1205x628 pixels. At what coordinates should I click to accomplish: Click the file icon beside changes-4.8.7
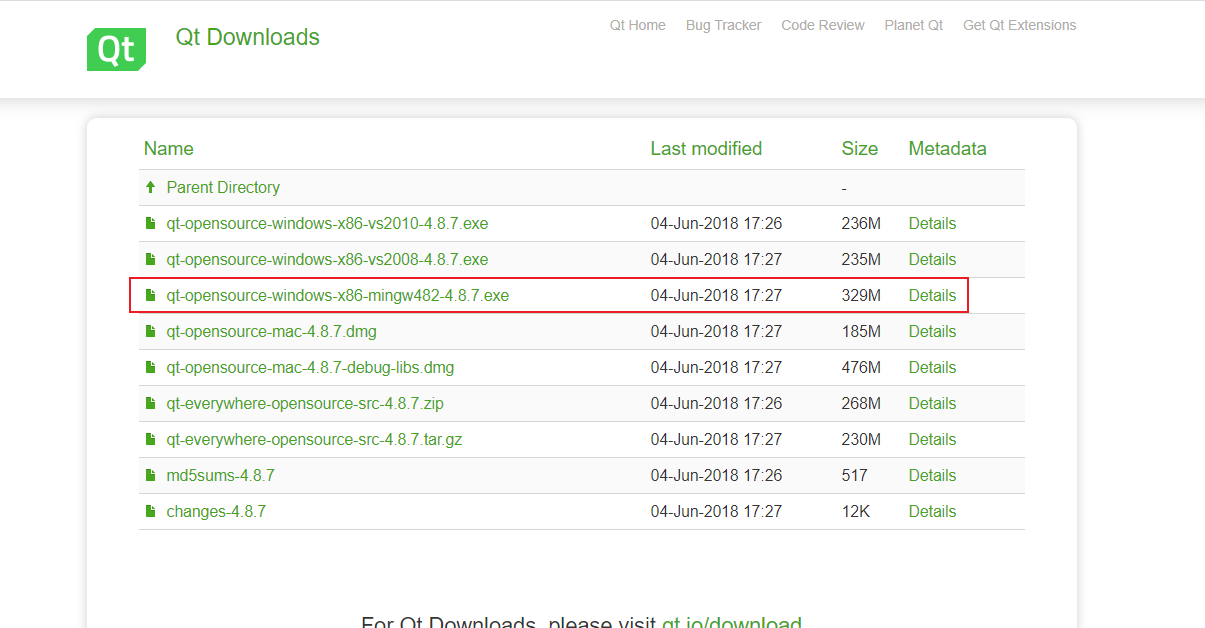click(x=150, y=511)
